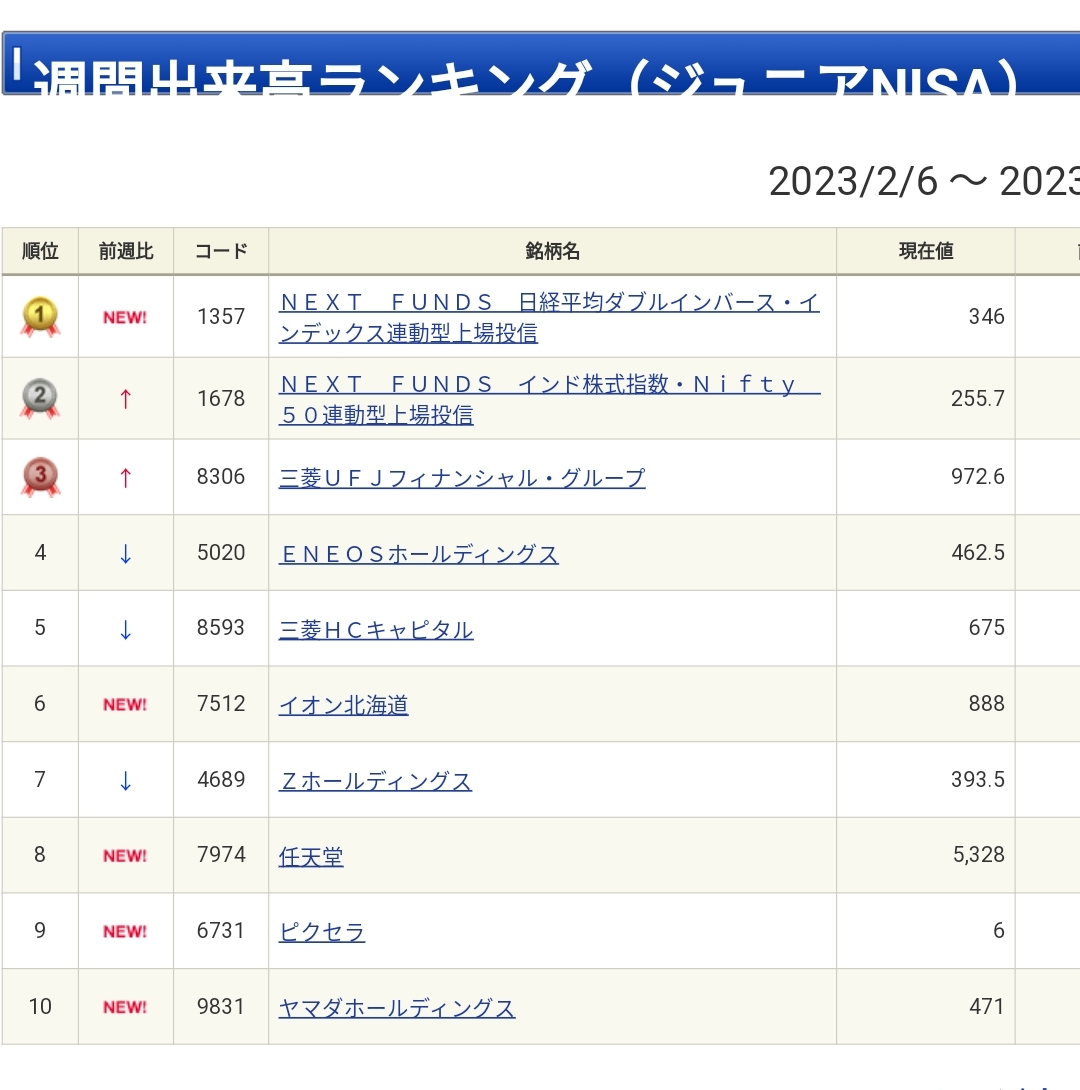Click rank number 4 in the ENEOS row

click(40, 553)
